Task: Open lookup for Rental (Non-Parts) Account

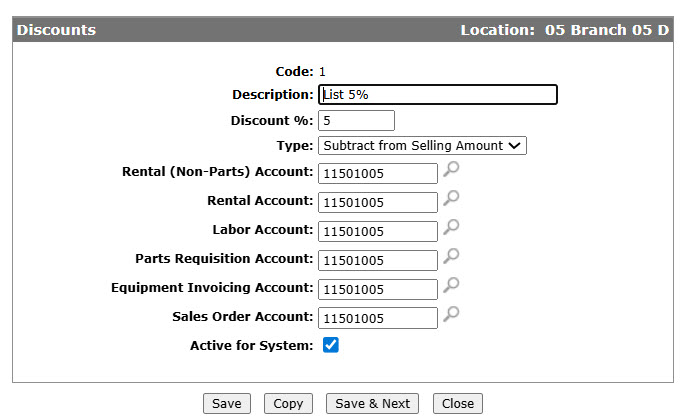Action: [x=451, y=169]
